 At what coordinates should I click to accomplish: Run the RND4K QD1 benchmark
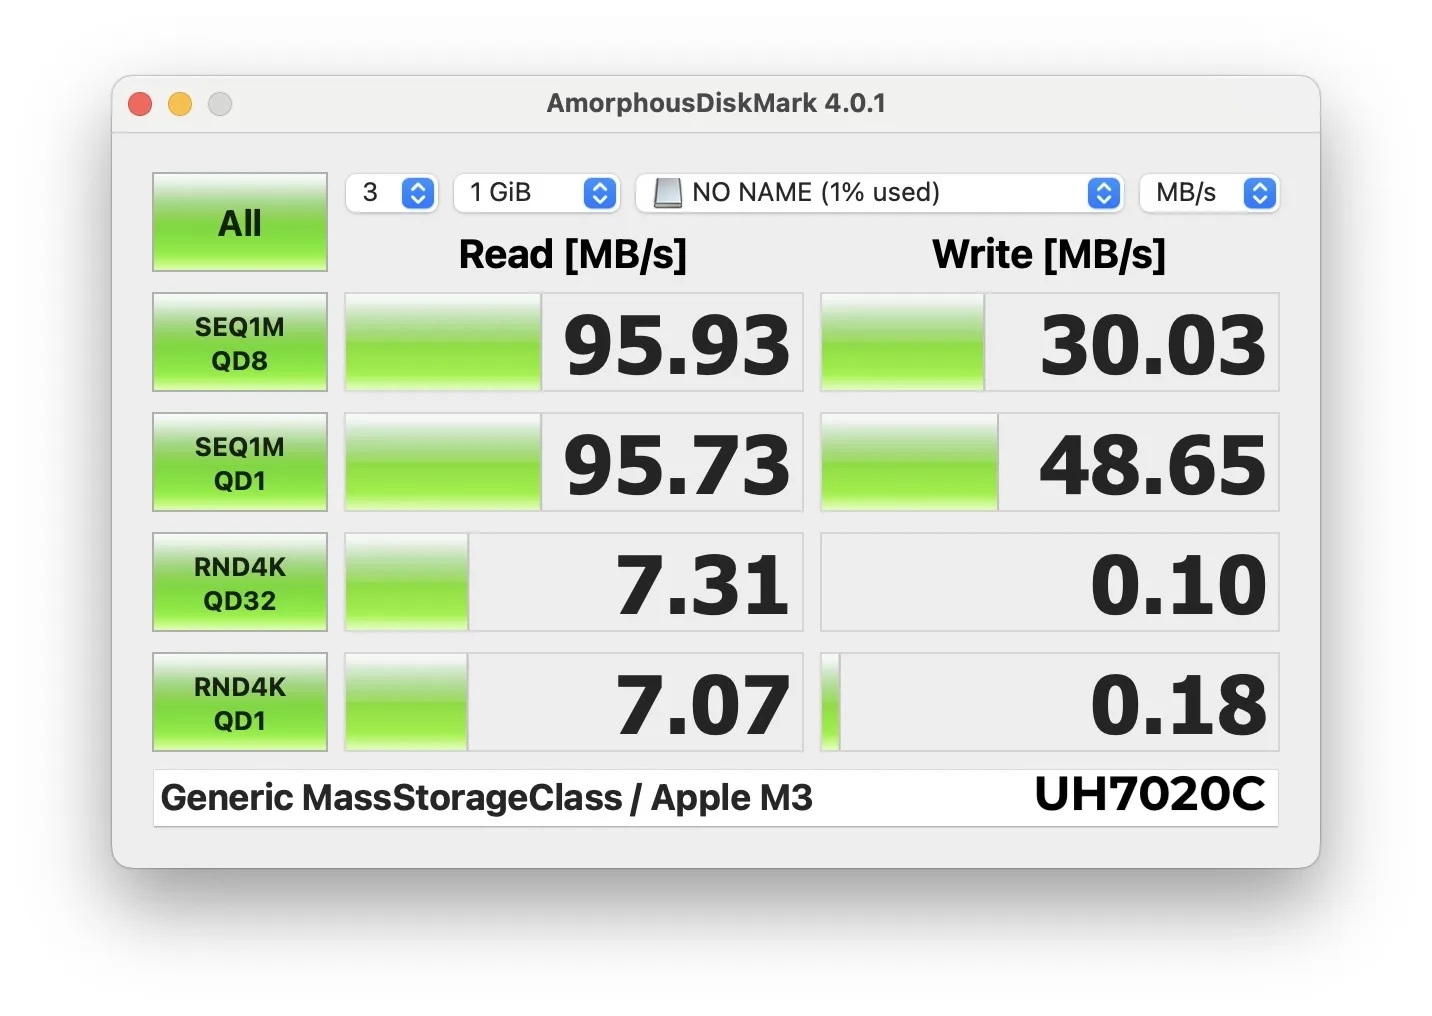pos(240,702)
